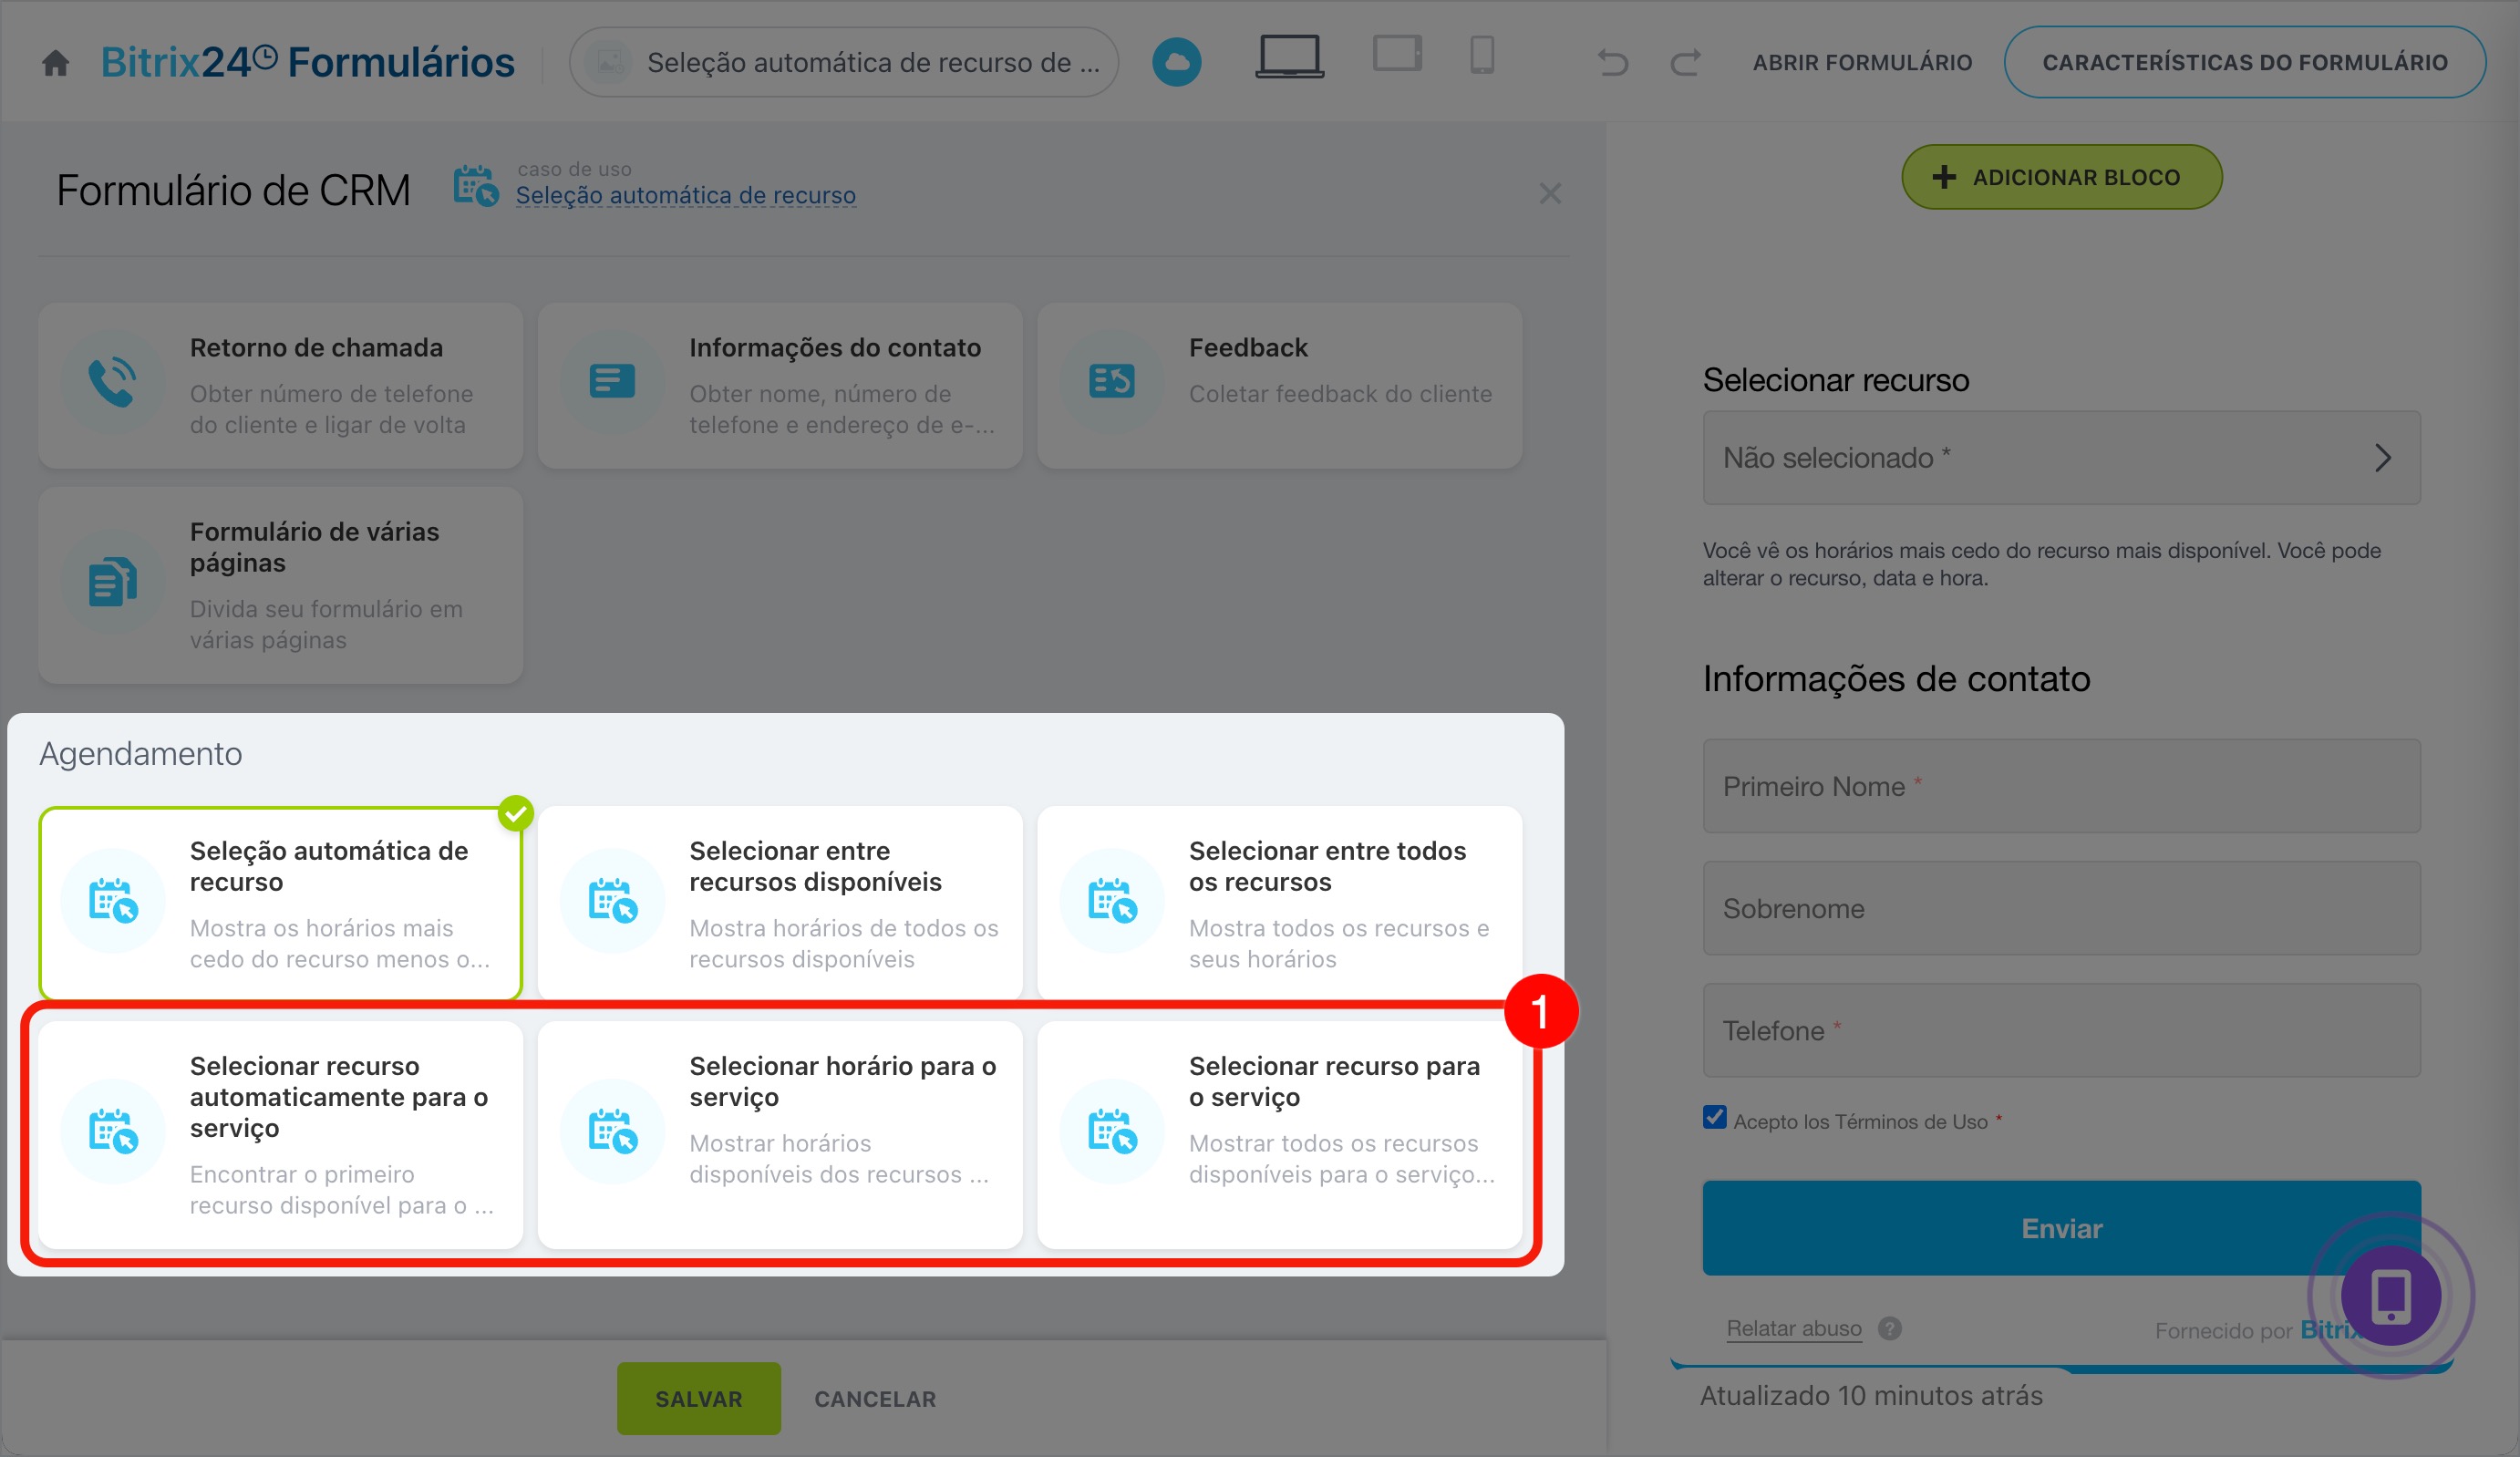The image size is (2520, 1457).
Task: Go to home via the house icon
Action: click(55, 63)
